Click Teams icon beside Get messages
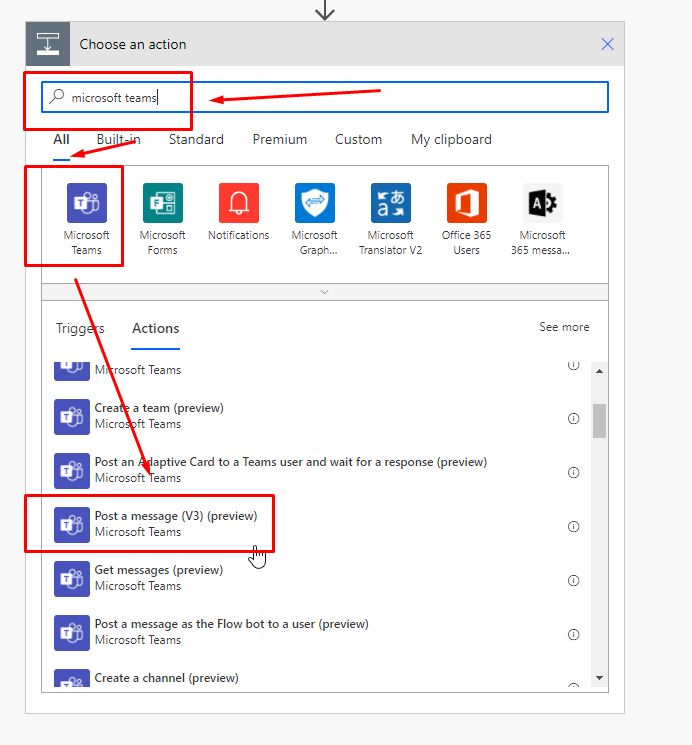The image size is (692, 745). [x=72, y=579]
